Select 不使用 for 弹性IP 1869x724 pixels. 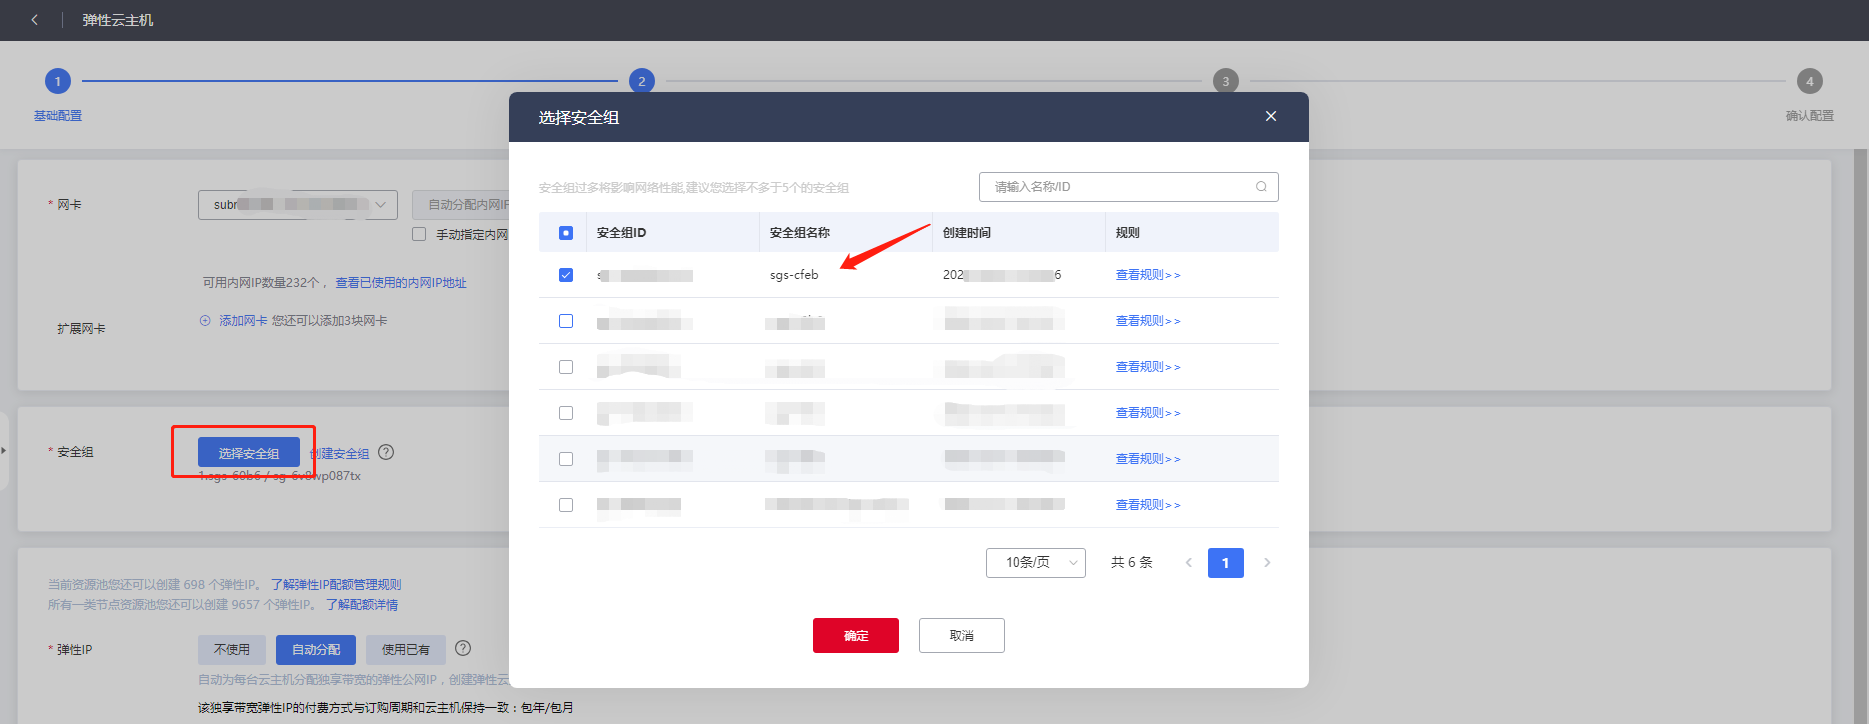pos(232,650)
